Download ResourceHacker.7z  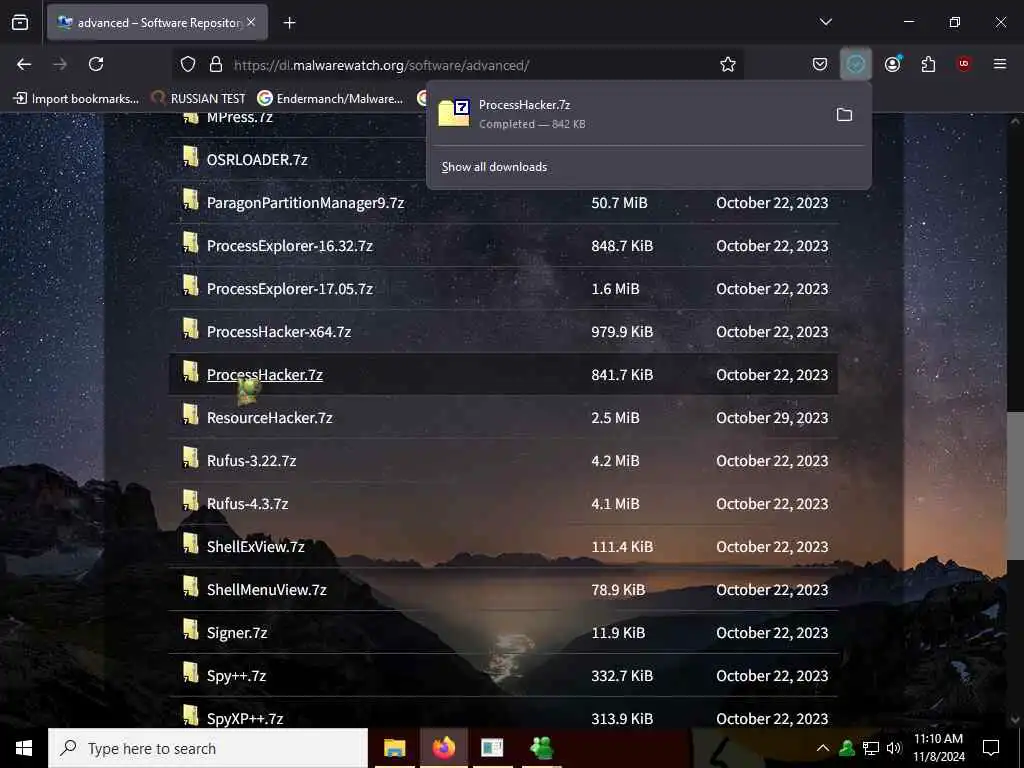click(x=270, y=418)
